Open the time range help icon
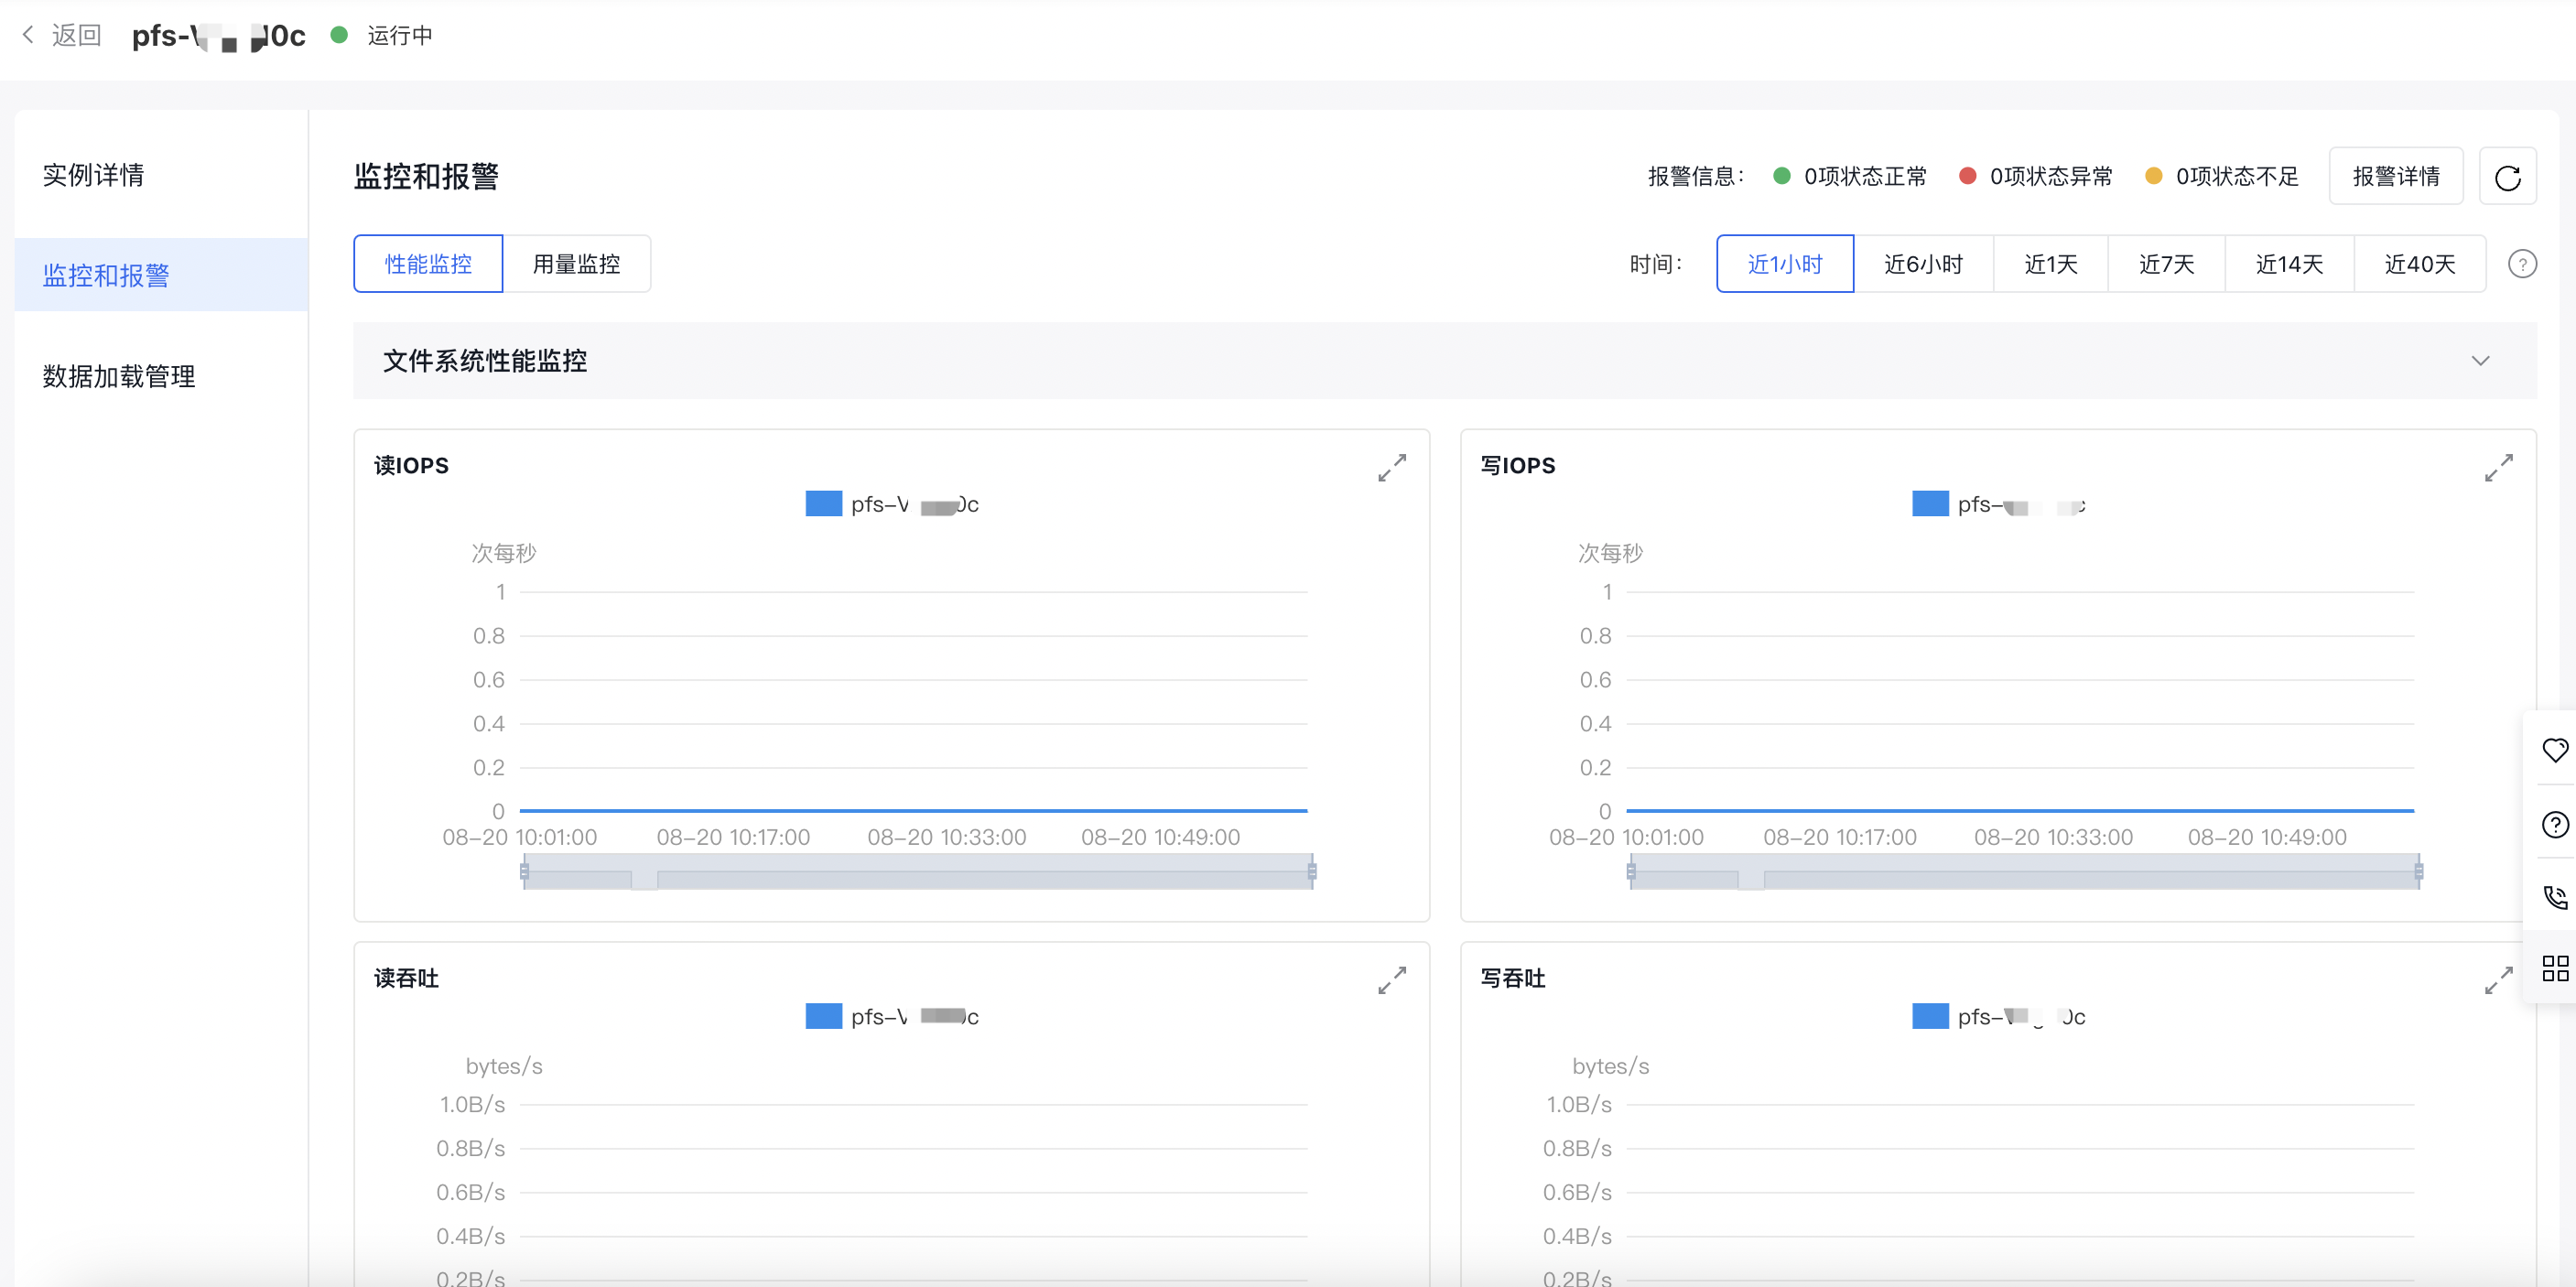 tap(2522, 264)
